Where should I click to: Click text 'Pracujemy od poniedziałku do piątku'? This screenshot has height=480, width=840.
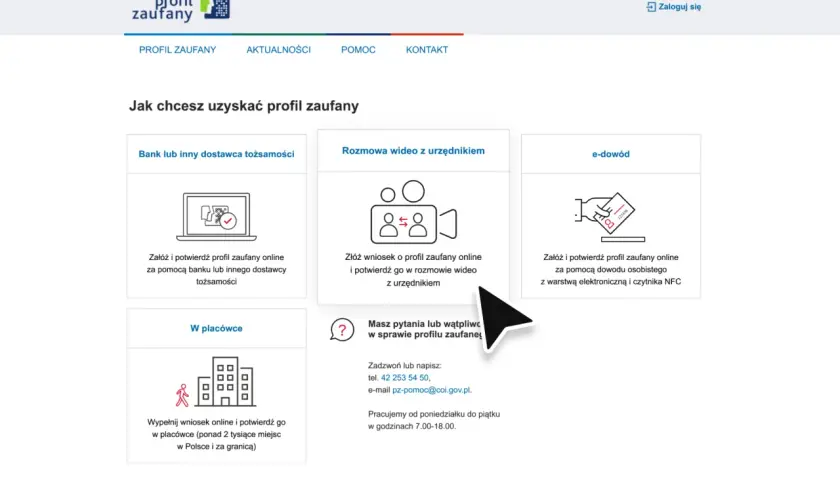coord(434,414)
